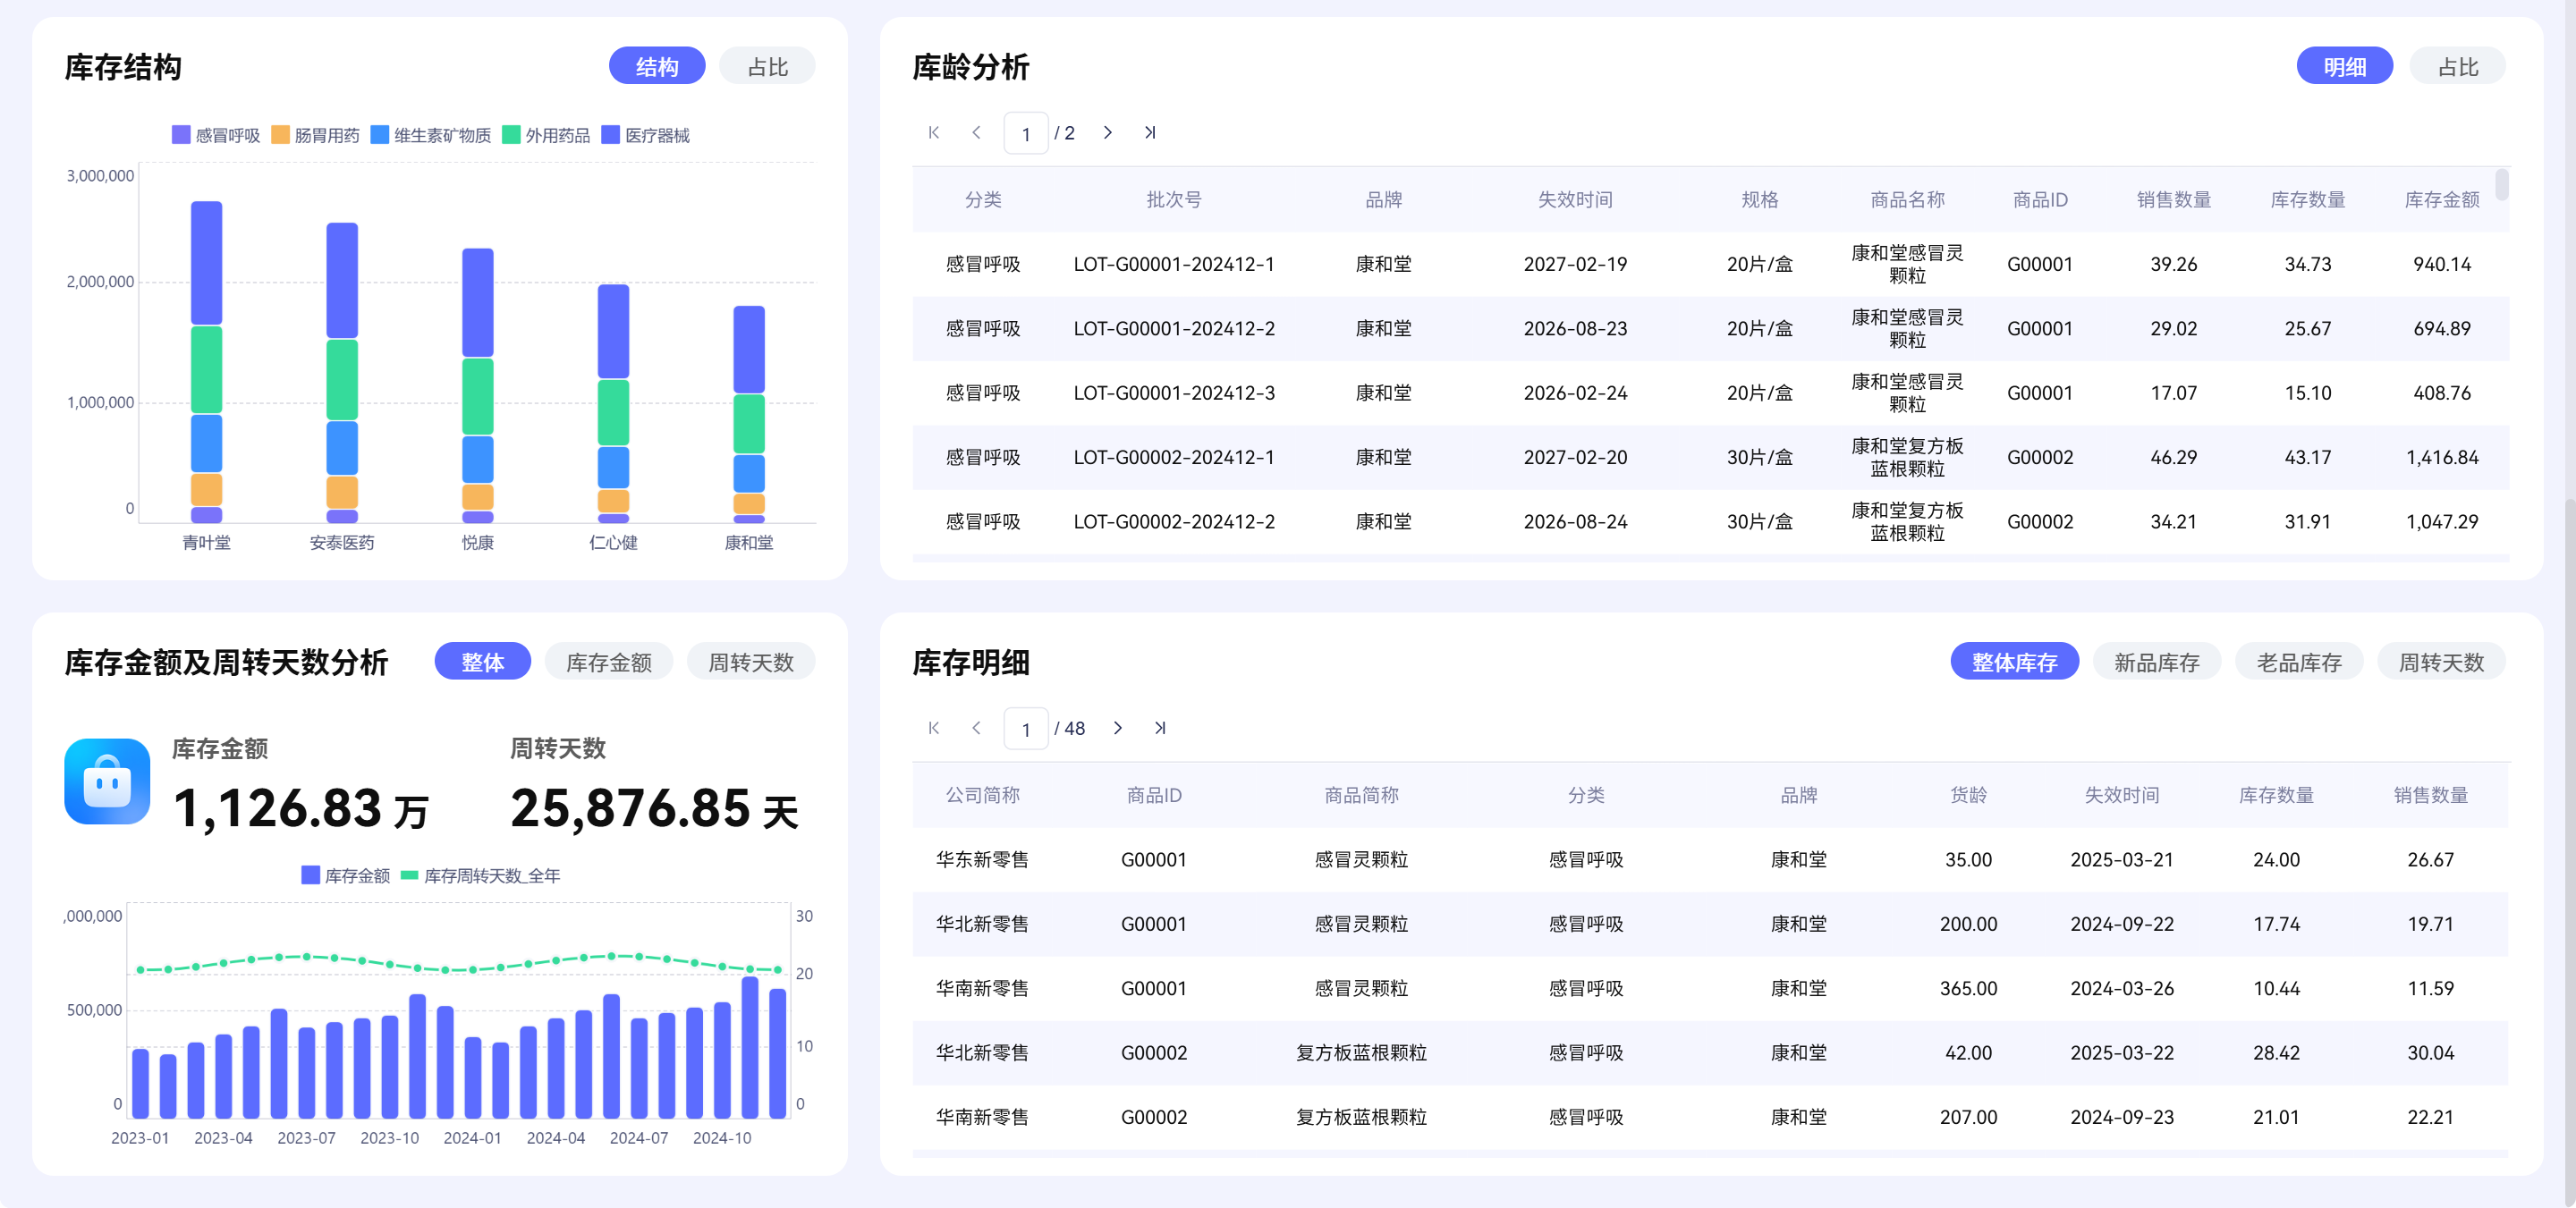Sort 库存明细 by 货龄 column header
Screen dimensions: 2576x1208
[1968, 795]
